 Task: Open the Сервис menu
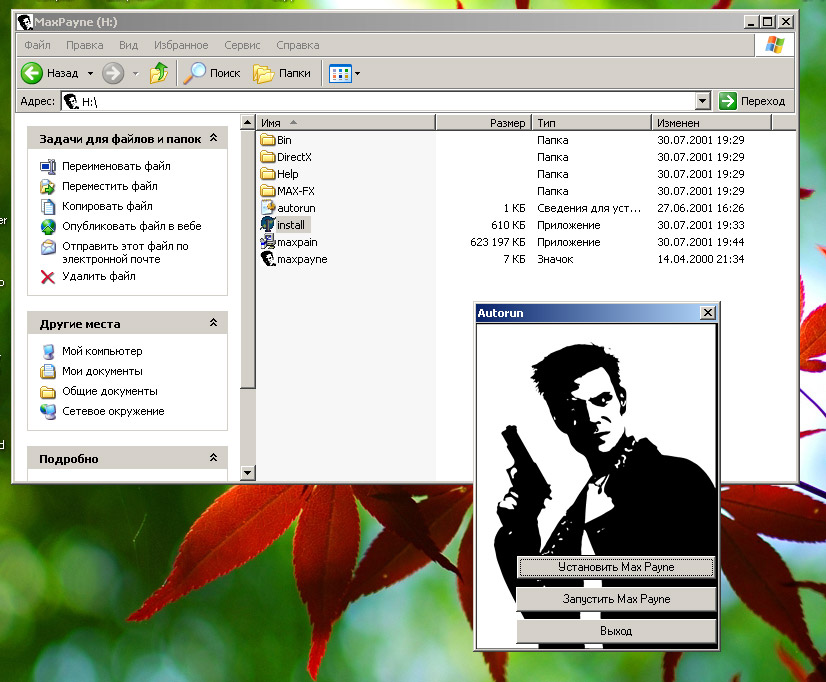pos(242,45)
